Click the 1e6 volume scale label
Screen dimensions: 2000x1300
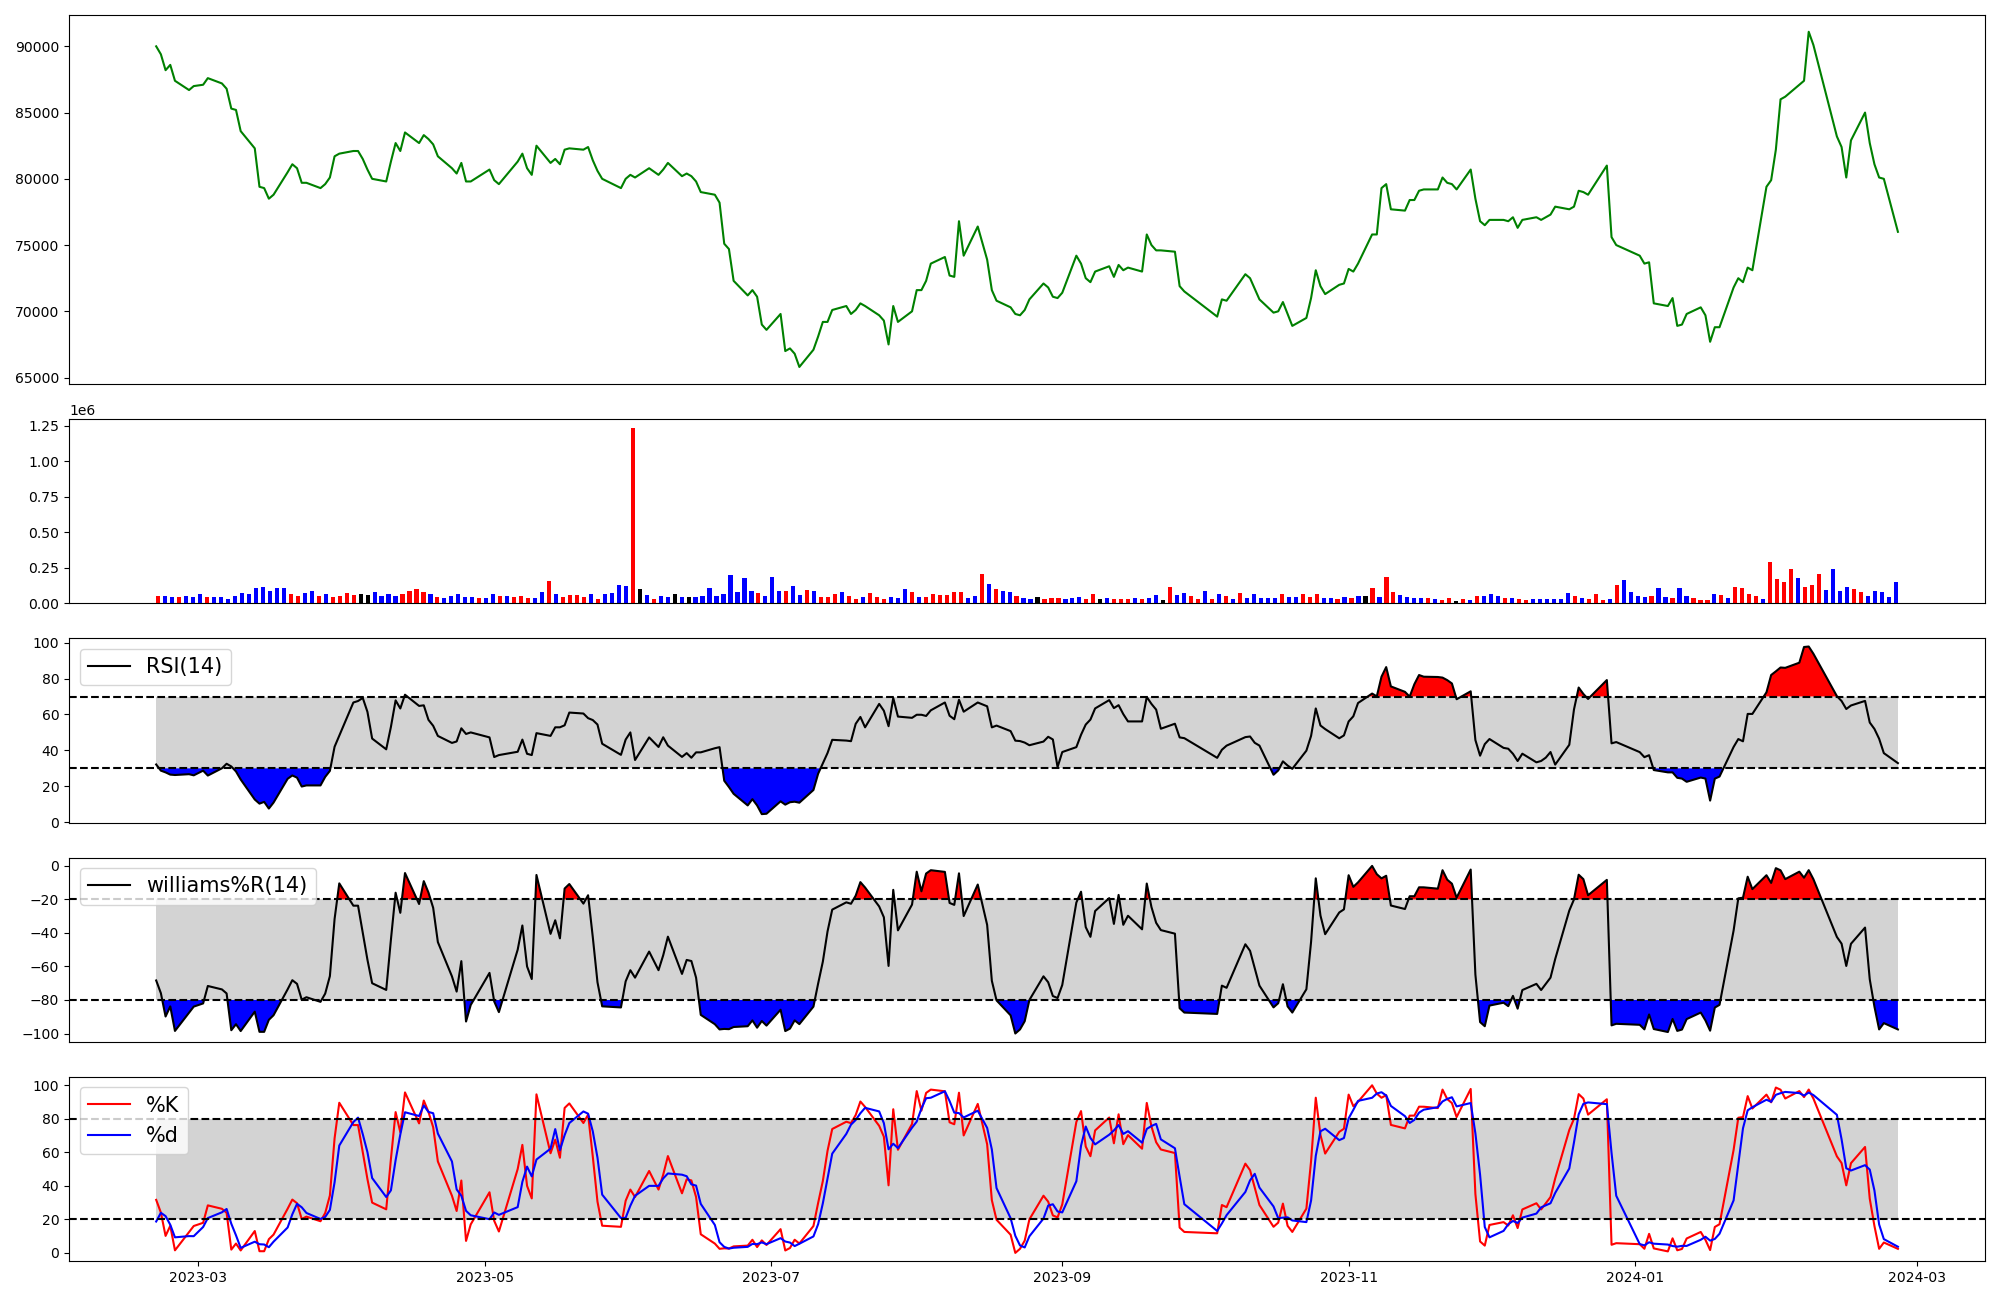[x=82, y=410]
